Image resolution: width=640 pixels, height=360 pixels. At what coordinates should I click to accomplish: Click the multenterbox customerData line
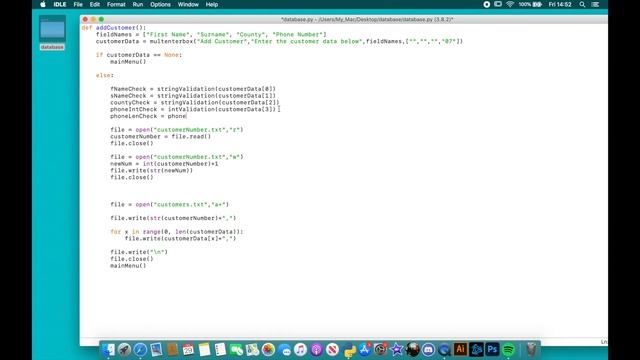click(x=279, y=41)
